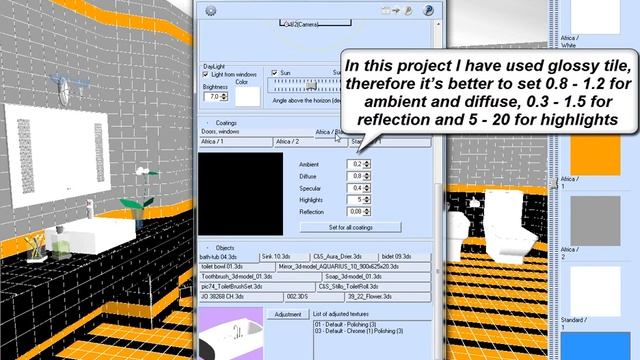Click the Ambient value field
This screenshot has height=360, width=640.
pos(355,164)
